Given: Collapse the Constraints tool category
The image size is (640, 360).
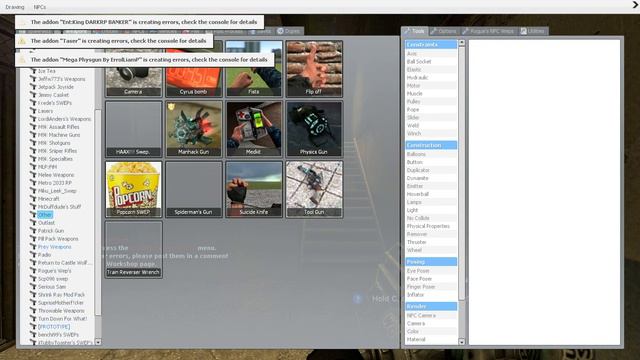Looking at the screenshot, I should click(x=431, y=44).
